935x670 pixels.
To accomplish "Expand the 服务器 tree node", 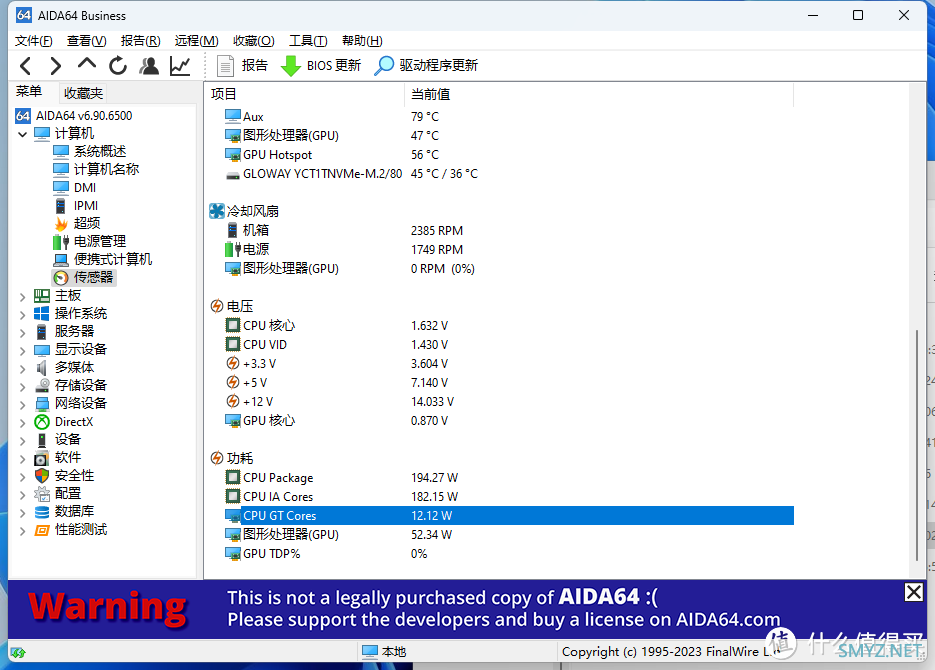I will (23, 332).
